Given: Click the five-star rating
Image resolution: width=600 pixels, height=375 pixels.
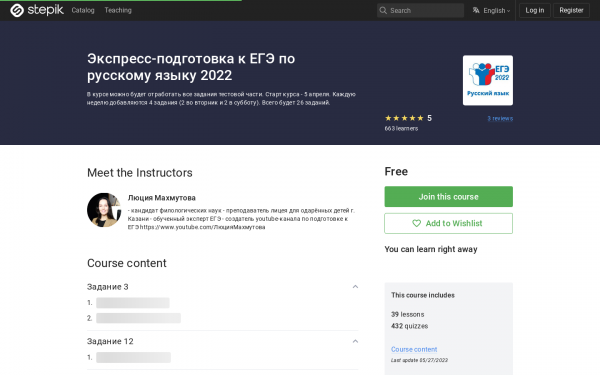Looking at the screenshot, I should pos(404,118).
